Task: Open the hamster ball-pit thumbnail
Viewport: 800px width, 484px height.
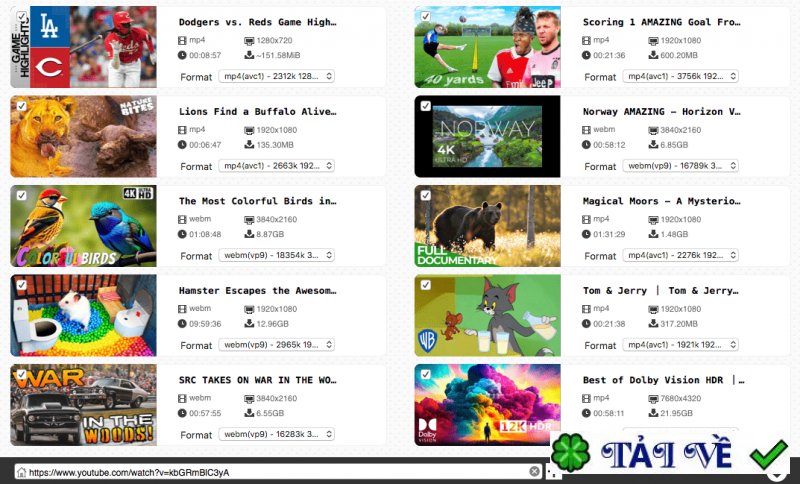Action: point(84,316)
